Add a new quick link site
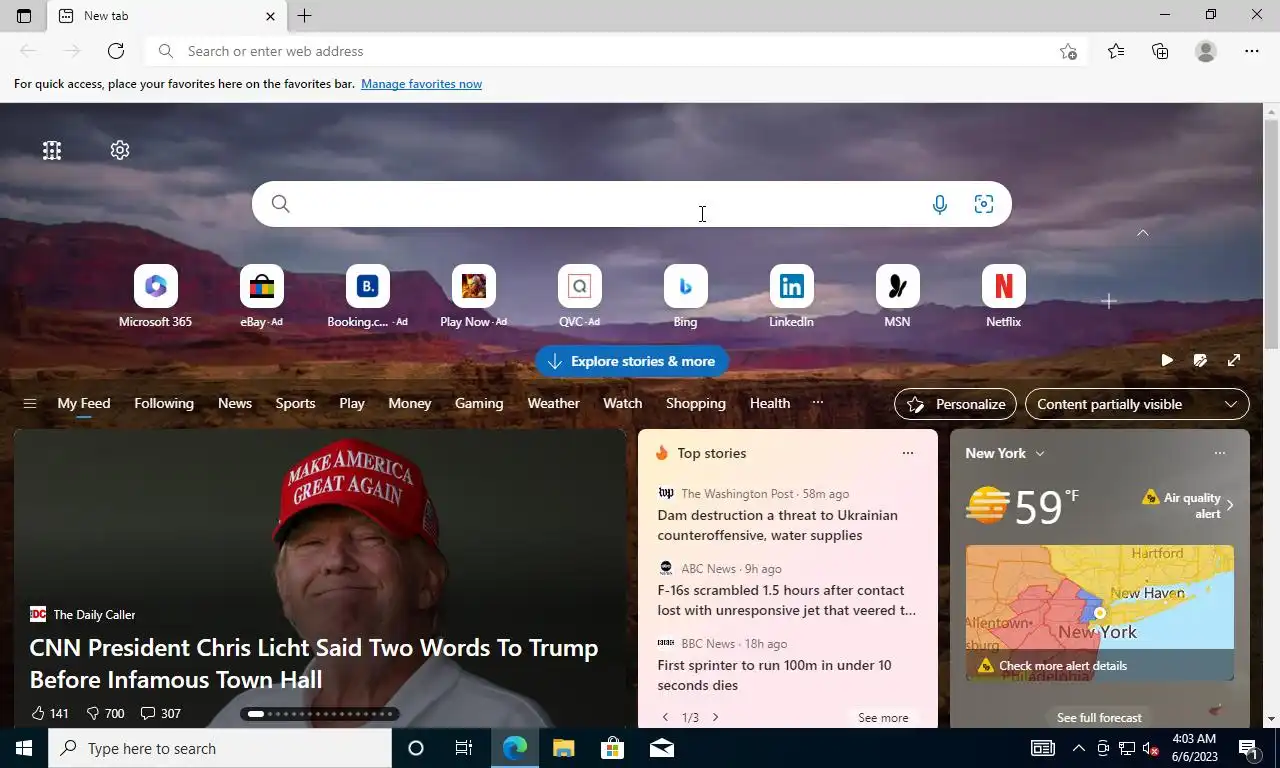 coord(1108,301)
